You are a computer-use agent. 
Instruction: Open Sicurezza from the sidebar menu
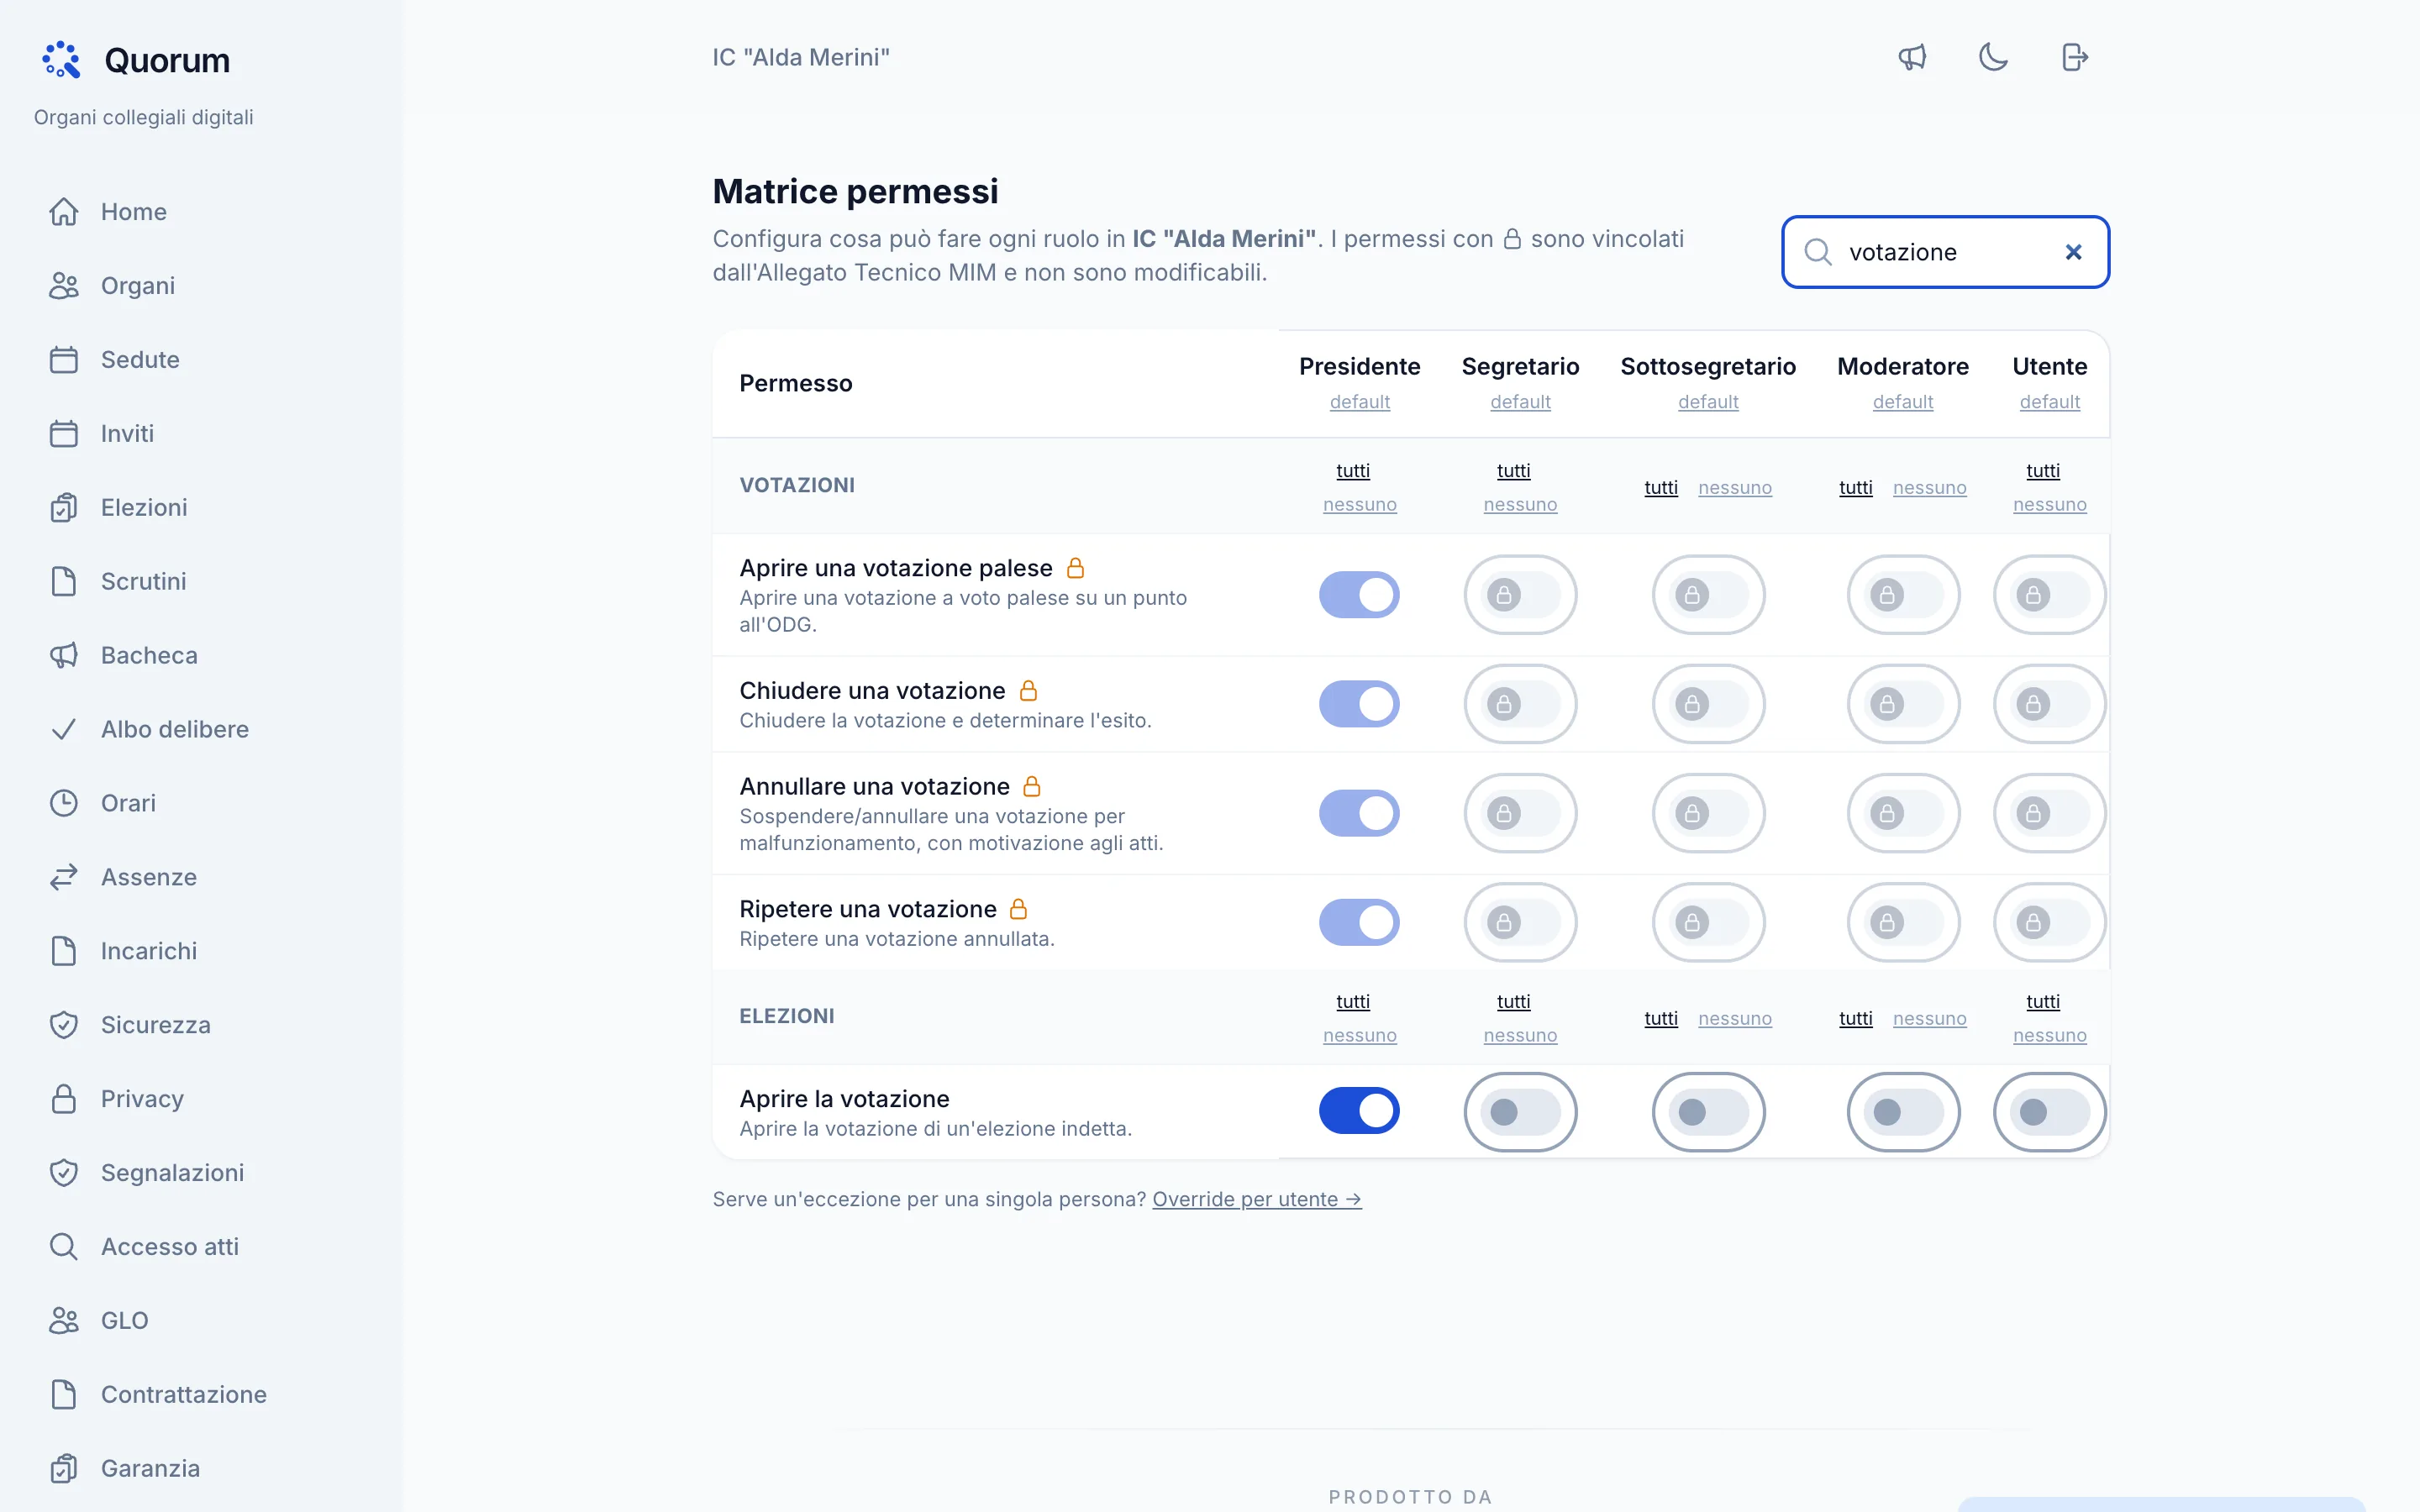tap(202, 1026)
